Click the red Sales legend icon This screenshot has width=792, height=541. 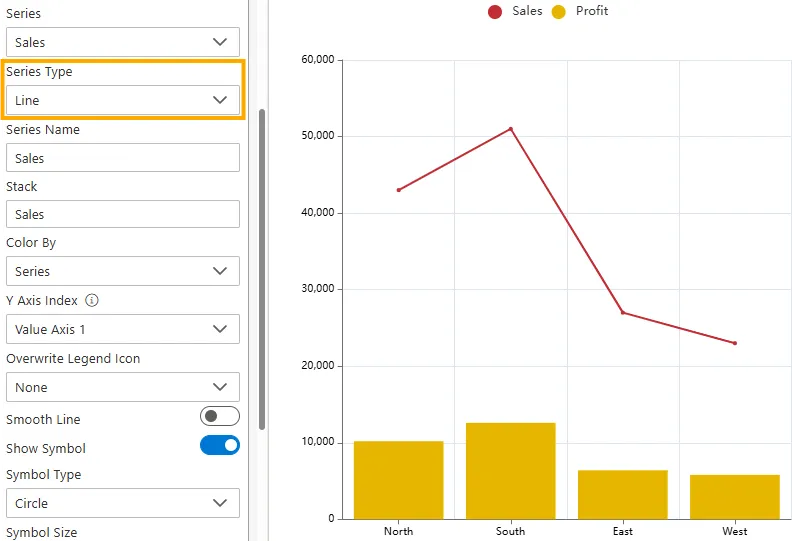pos(495,12)
